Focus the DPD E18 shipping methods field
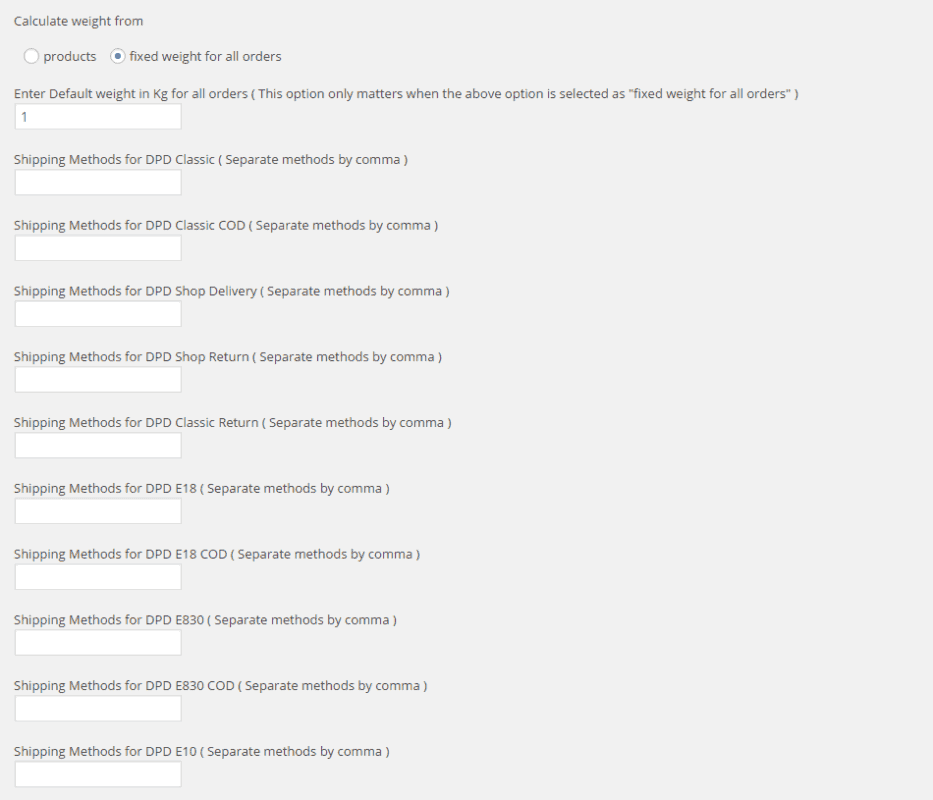This screenshot has height=800, width=933. pos(98,511)
